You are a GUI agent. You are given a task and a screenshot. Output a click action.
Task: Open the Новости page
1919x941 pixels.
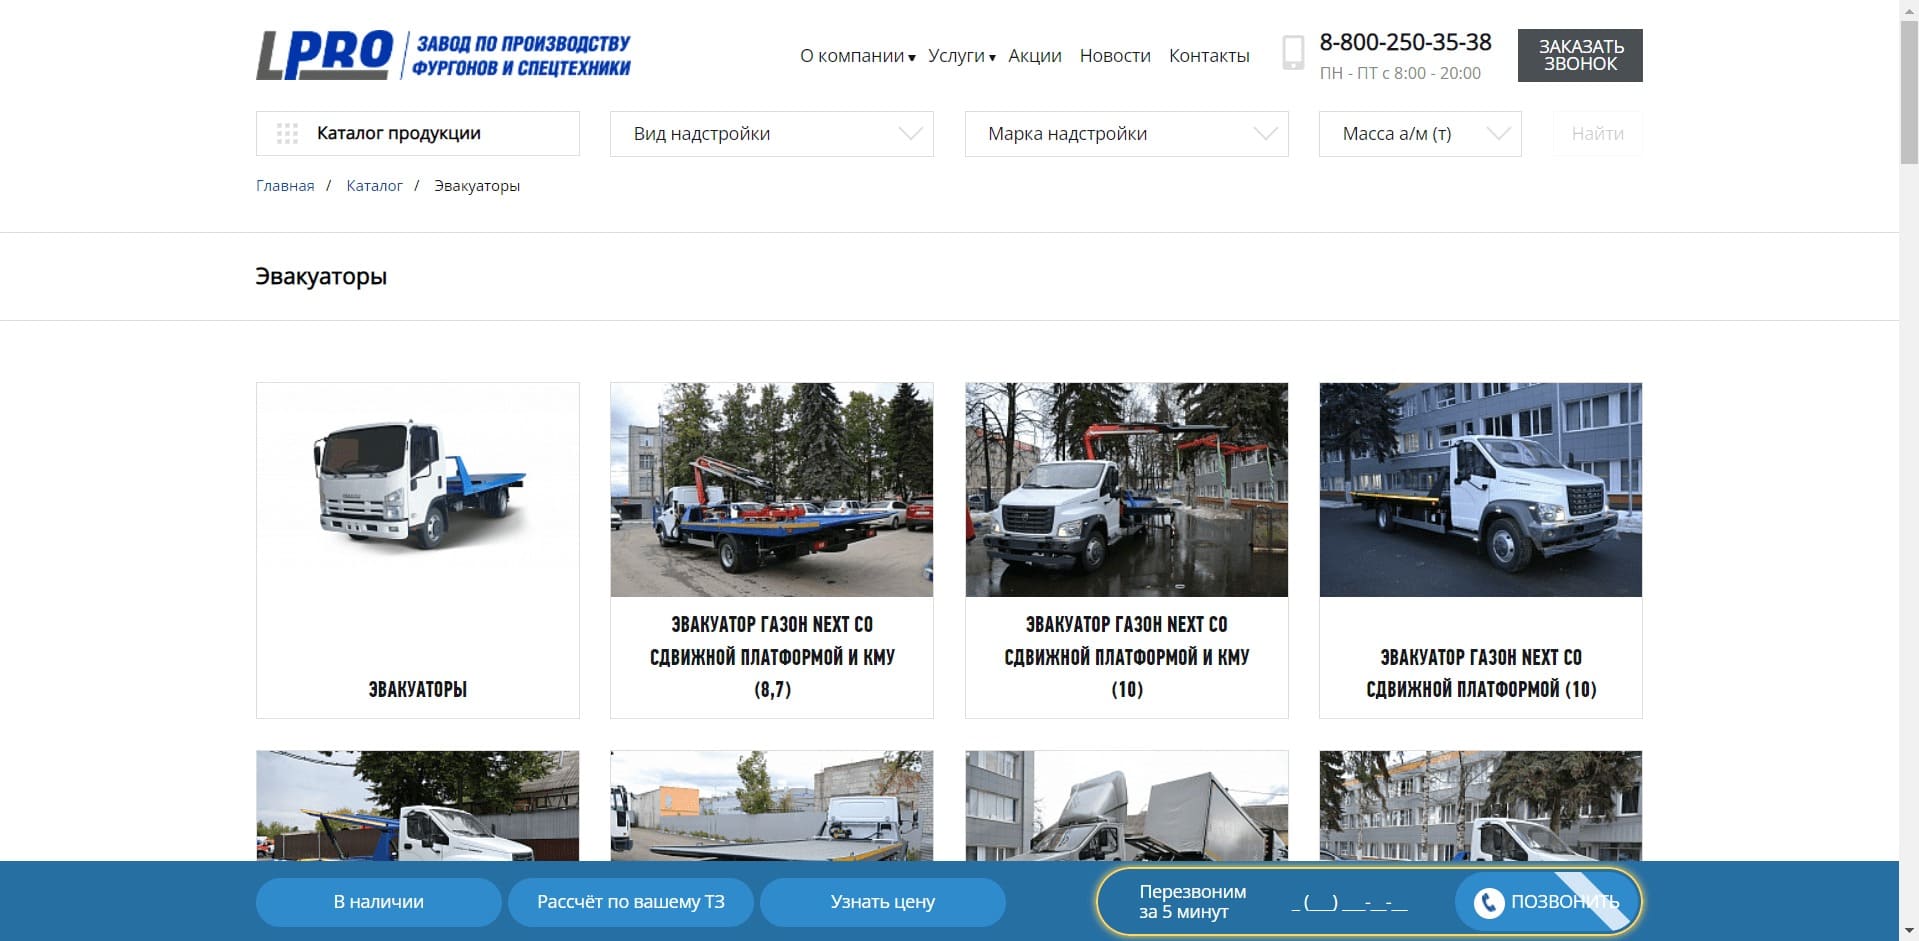click(1115, 56)
